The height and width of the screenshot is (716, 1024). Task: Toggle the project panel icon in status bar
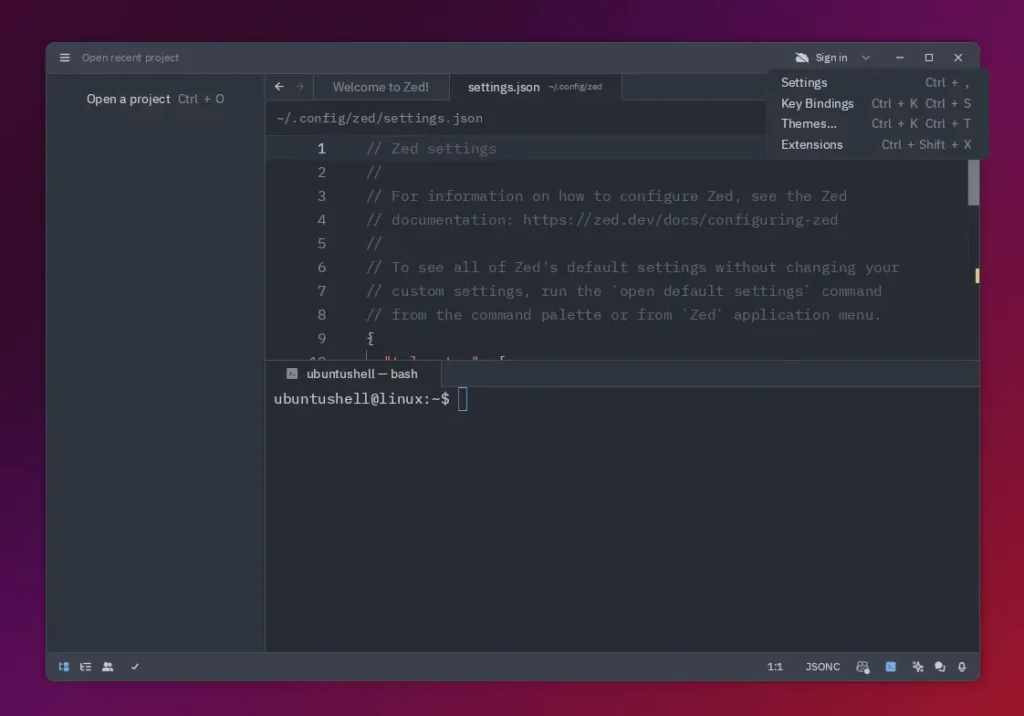(x=64, y=667)
